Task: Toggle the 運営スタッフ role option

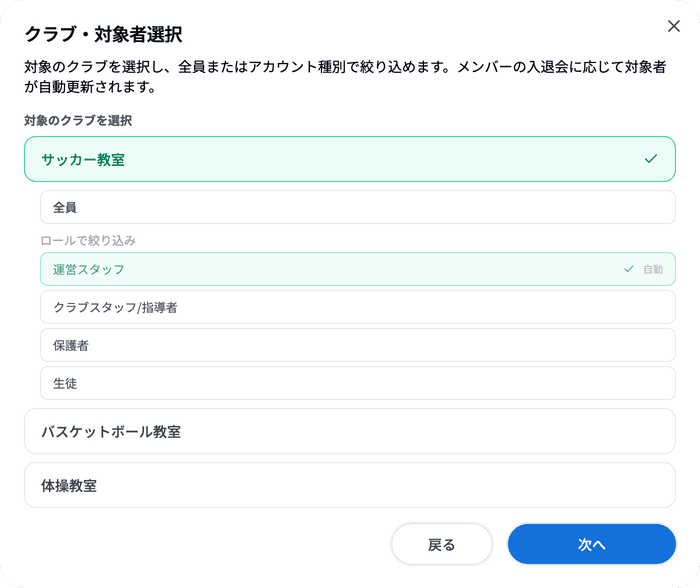Action: [358, 269]
